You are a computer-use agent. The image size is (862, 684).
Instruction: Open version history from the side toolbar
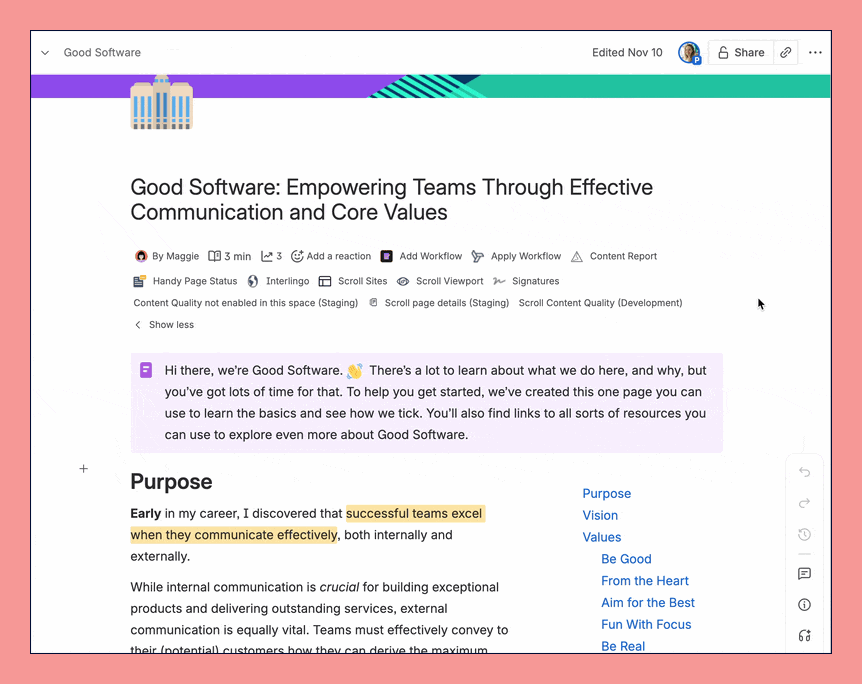coord(804,534)
